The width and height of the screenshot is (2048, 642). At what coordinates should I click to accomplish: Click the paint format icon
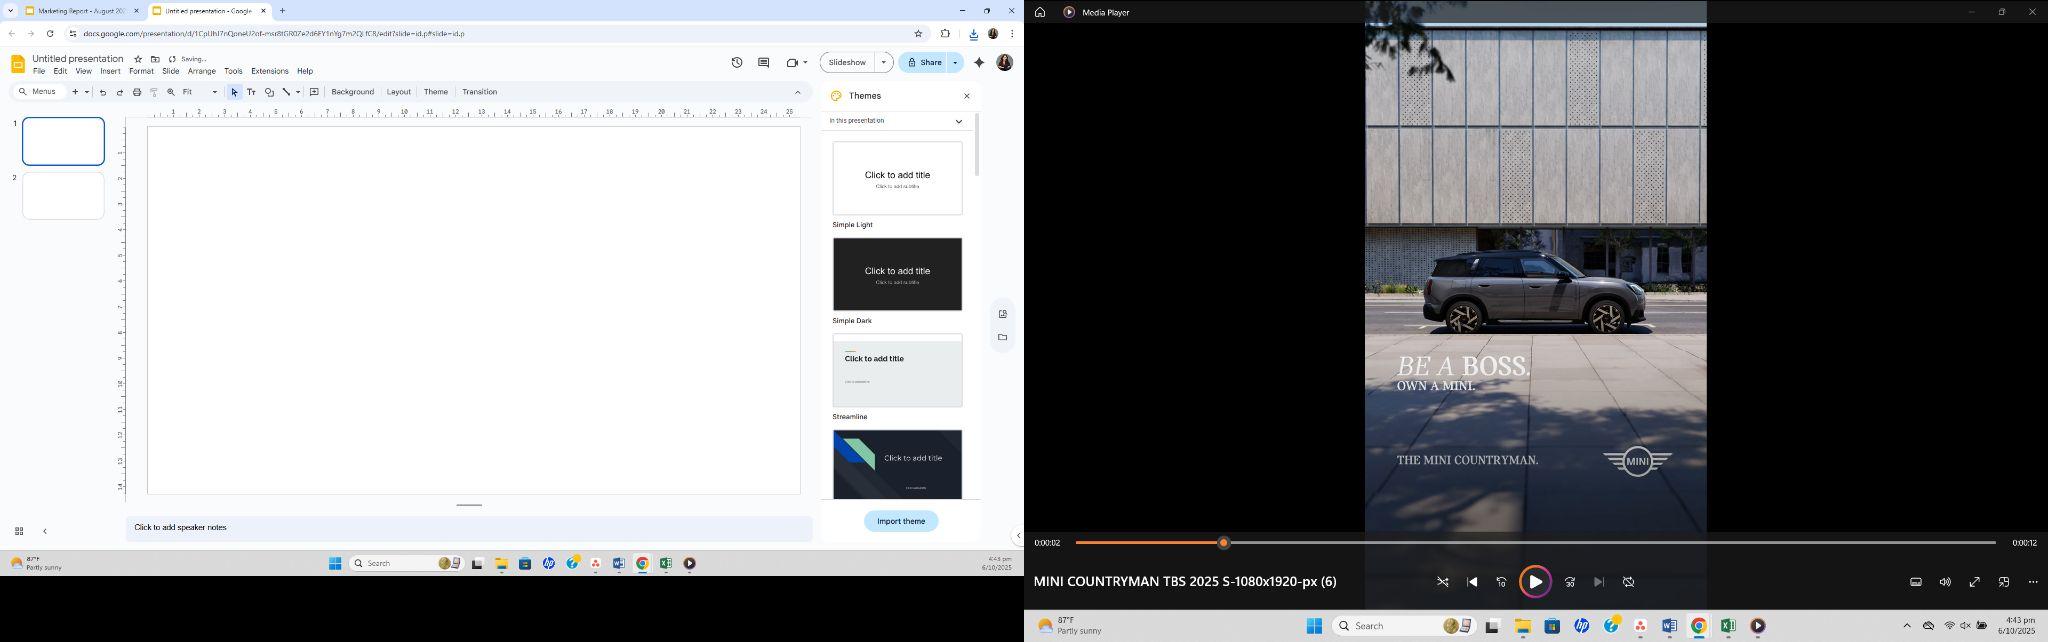click(154, 92)
